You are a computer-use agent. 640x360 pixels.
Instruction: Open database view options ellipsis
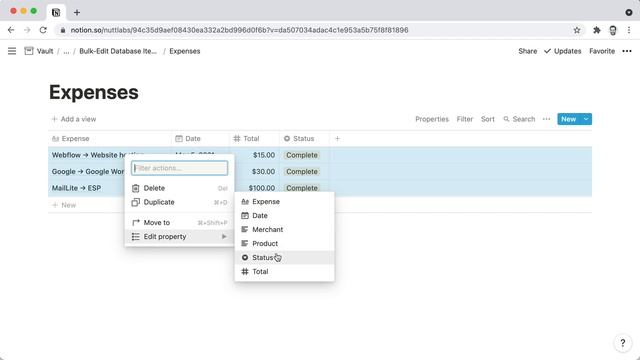coord(547,119)
